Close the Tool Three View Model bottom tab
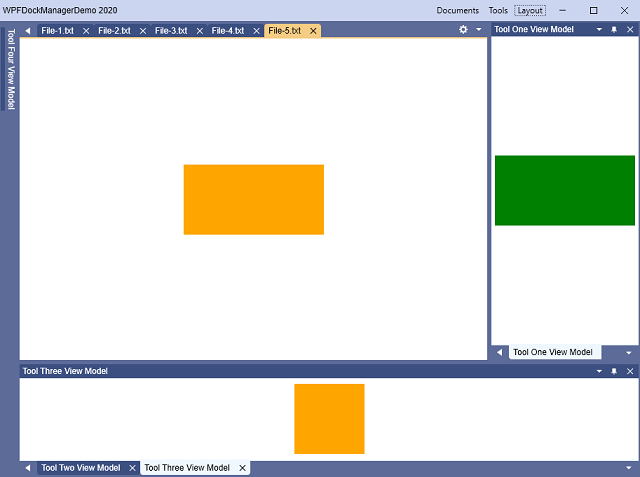This screenshot has width=640, height=477. tap(242, 468)
